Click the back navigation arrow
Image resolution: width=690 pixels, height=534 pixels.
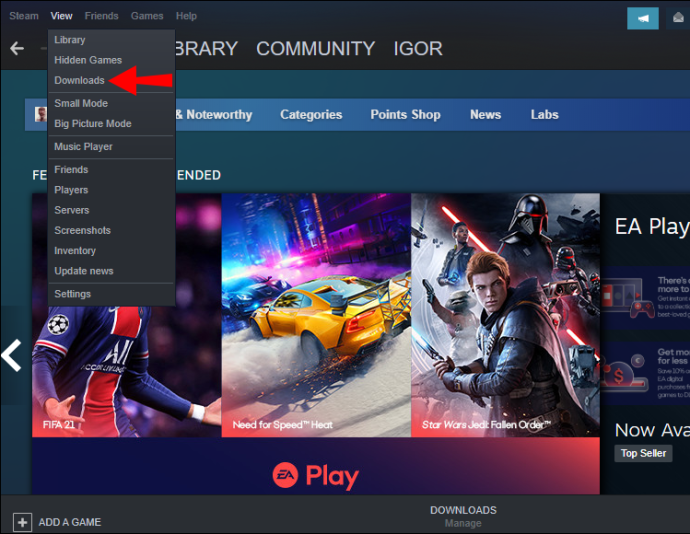[17, 48]
